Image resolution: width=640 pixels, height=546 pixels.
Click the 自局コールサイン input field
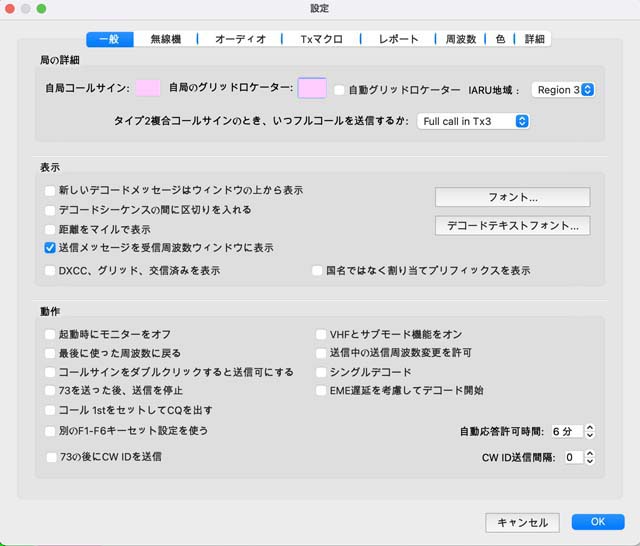pos(148,89)
